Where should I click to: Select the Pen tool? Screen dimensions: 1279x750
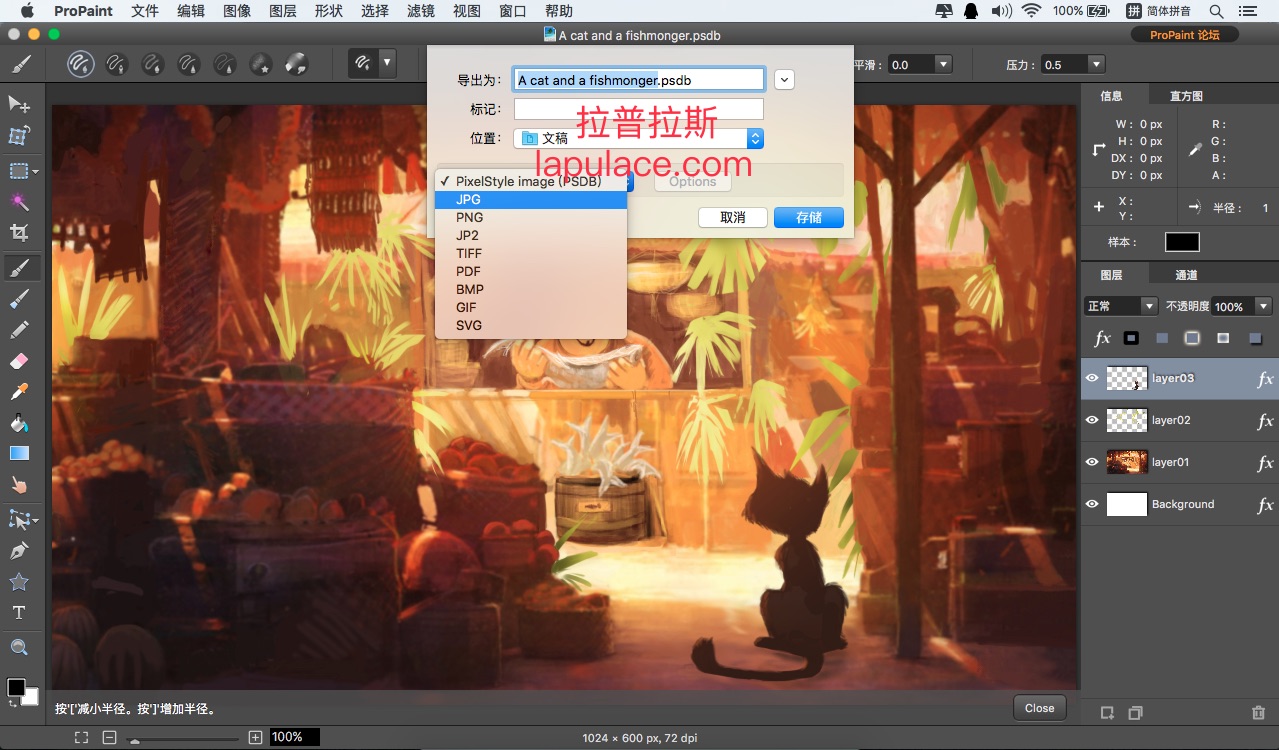(19, 551)
